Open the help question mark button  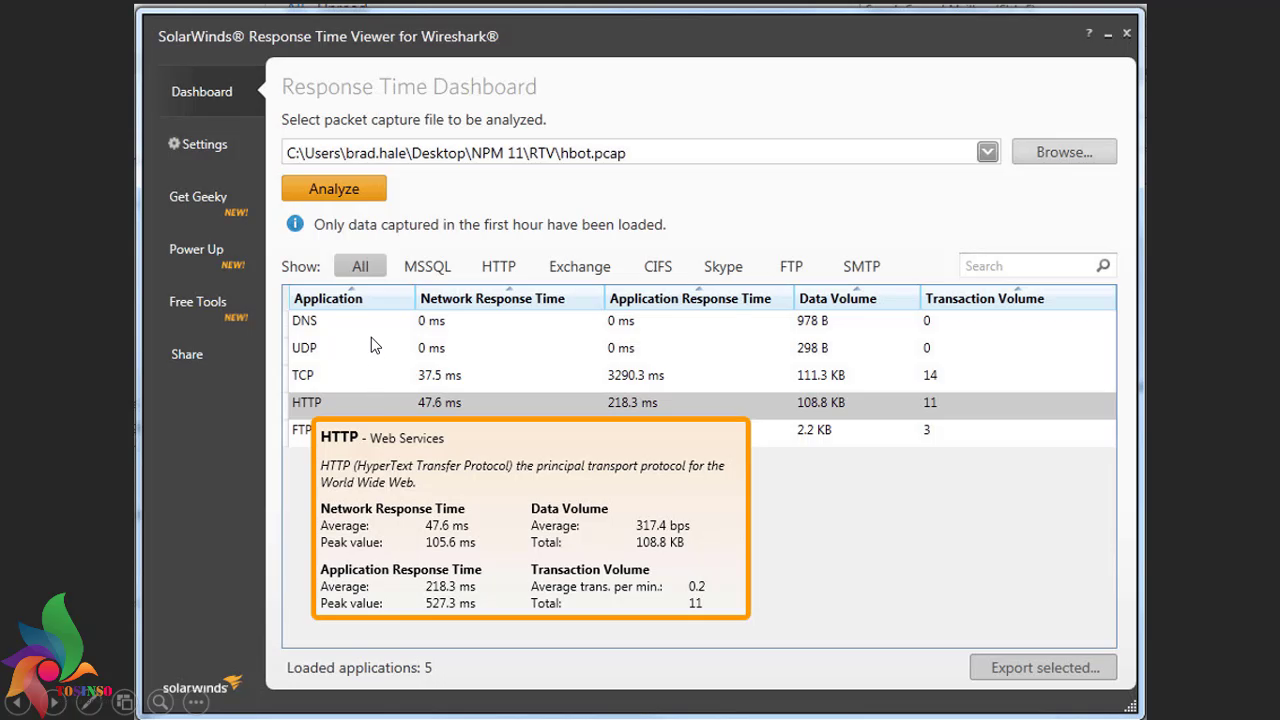point(1089,34)
